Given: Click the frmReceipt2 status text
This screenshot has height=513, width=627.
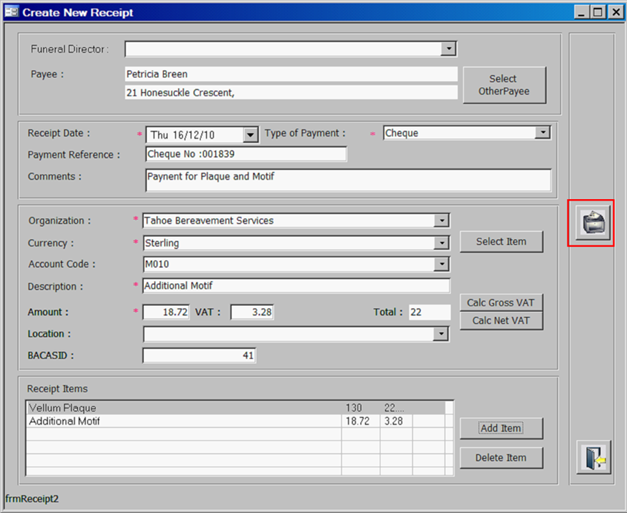Looking at the screenshot, I should point(32,499).
